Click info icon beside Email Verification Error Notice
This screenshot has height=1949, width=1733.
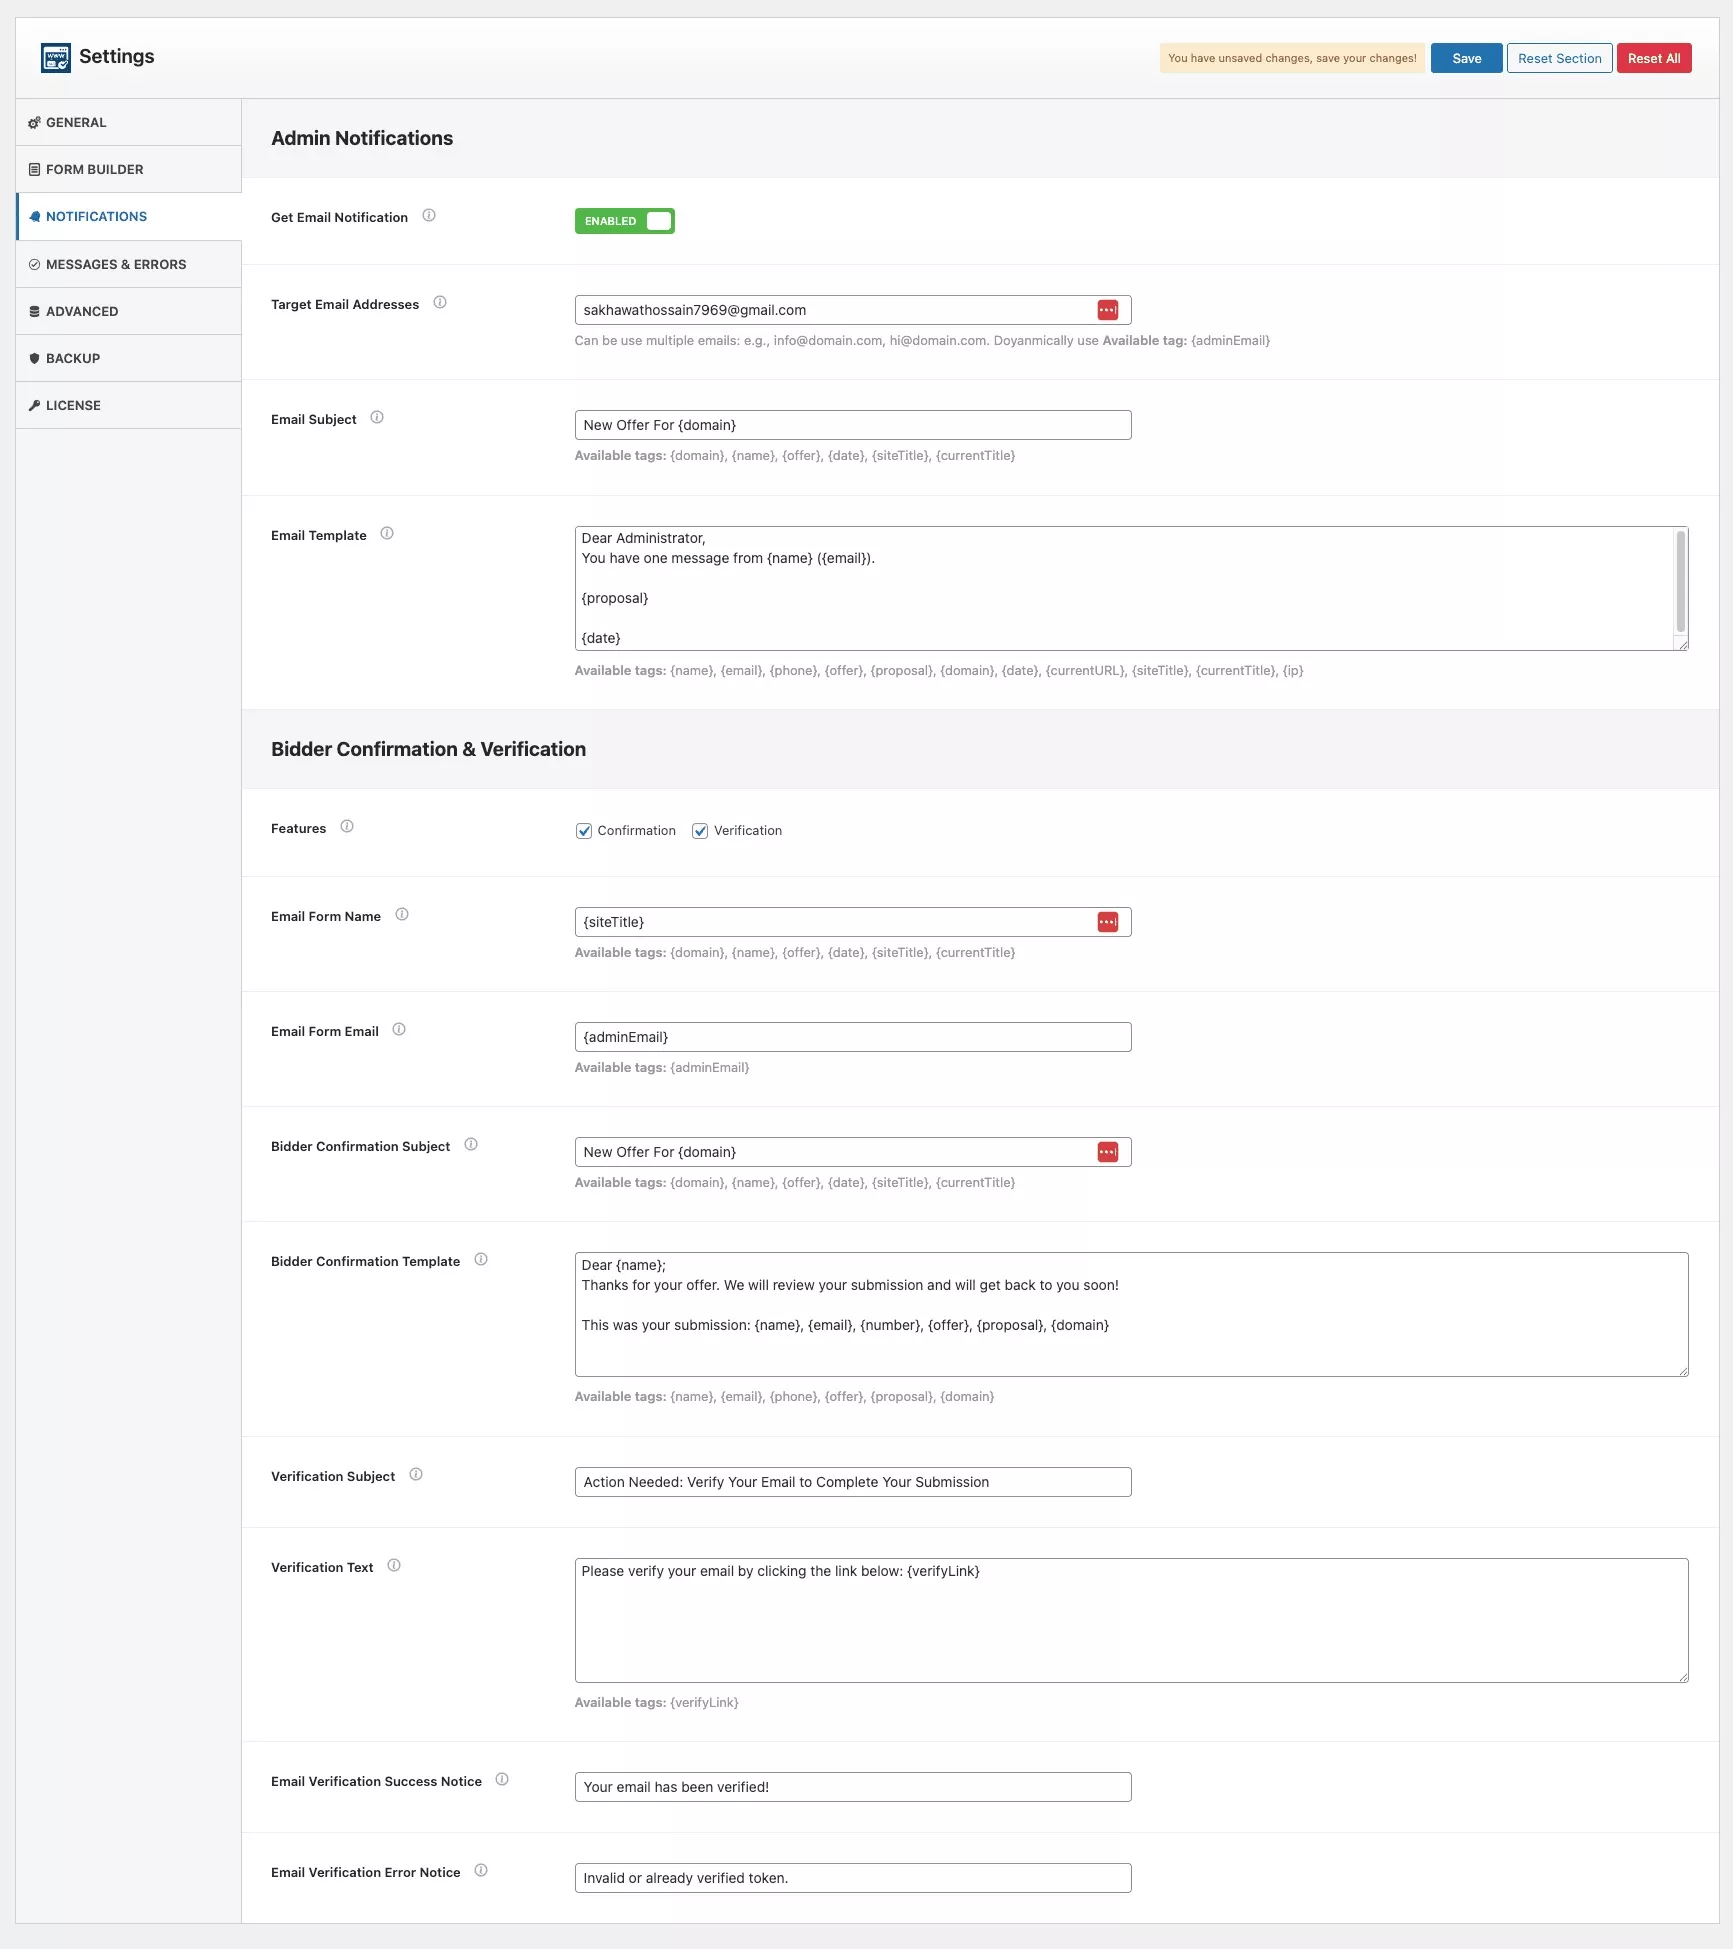481,1871
